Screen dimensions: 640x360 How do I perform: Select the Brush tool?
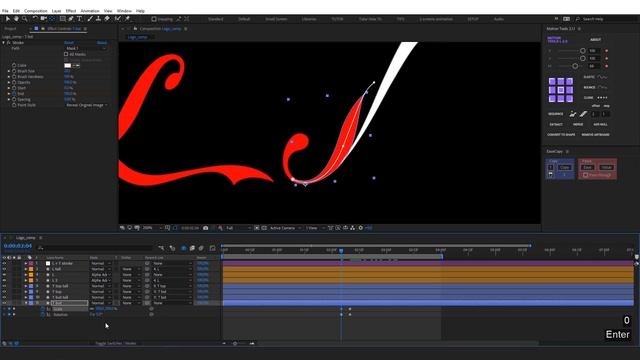pyautogui.click(x=90, y=19)
